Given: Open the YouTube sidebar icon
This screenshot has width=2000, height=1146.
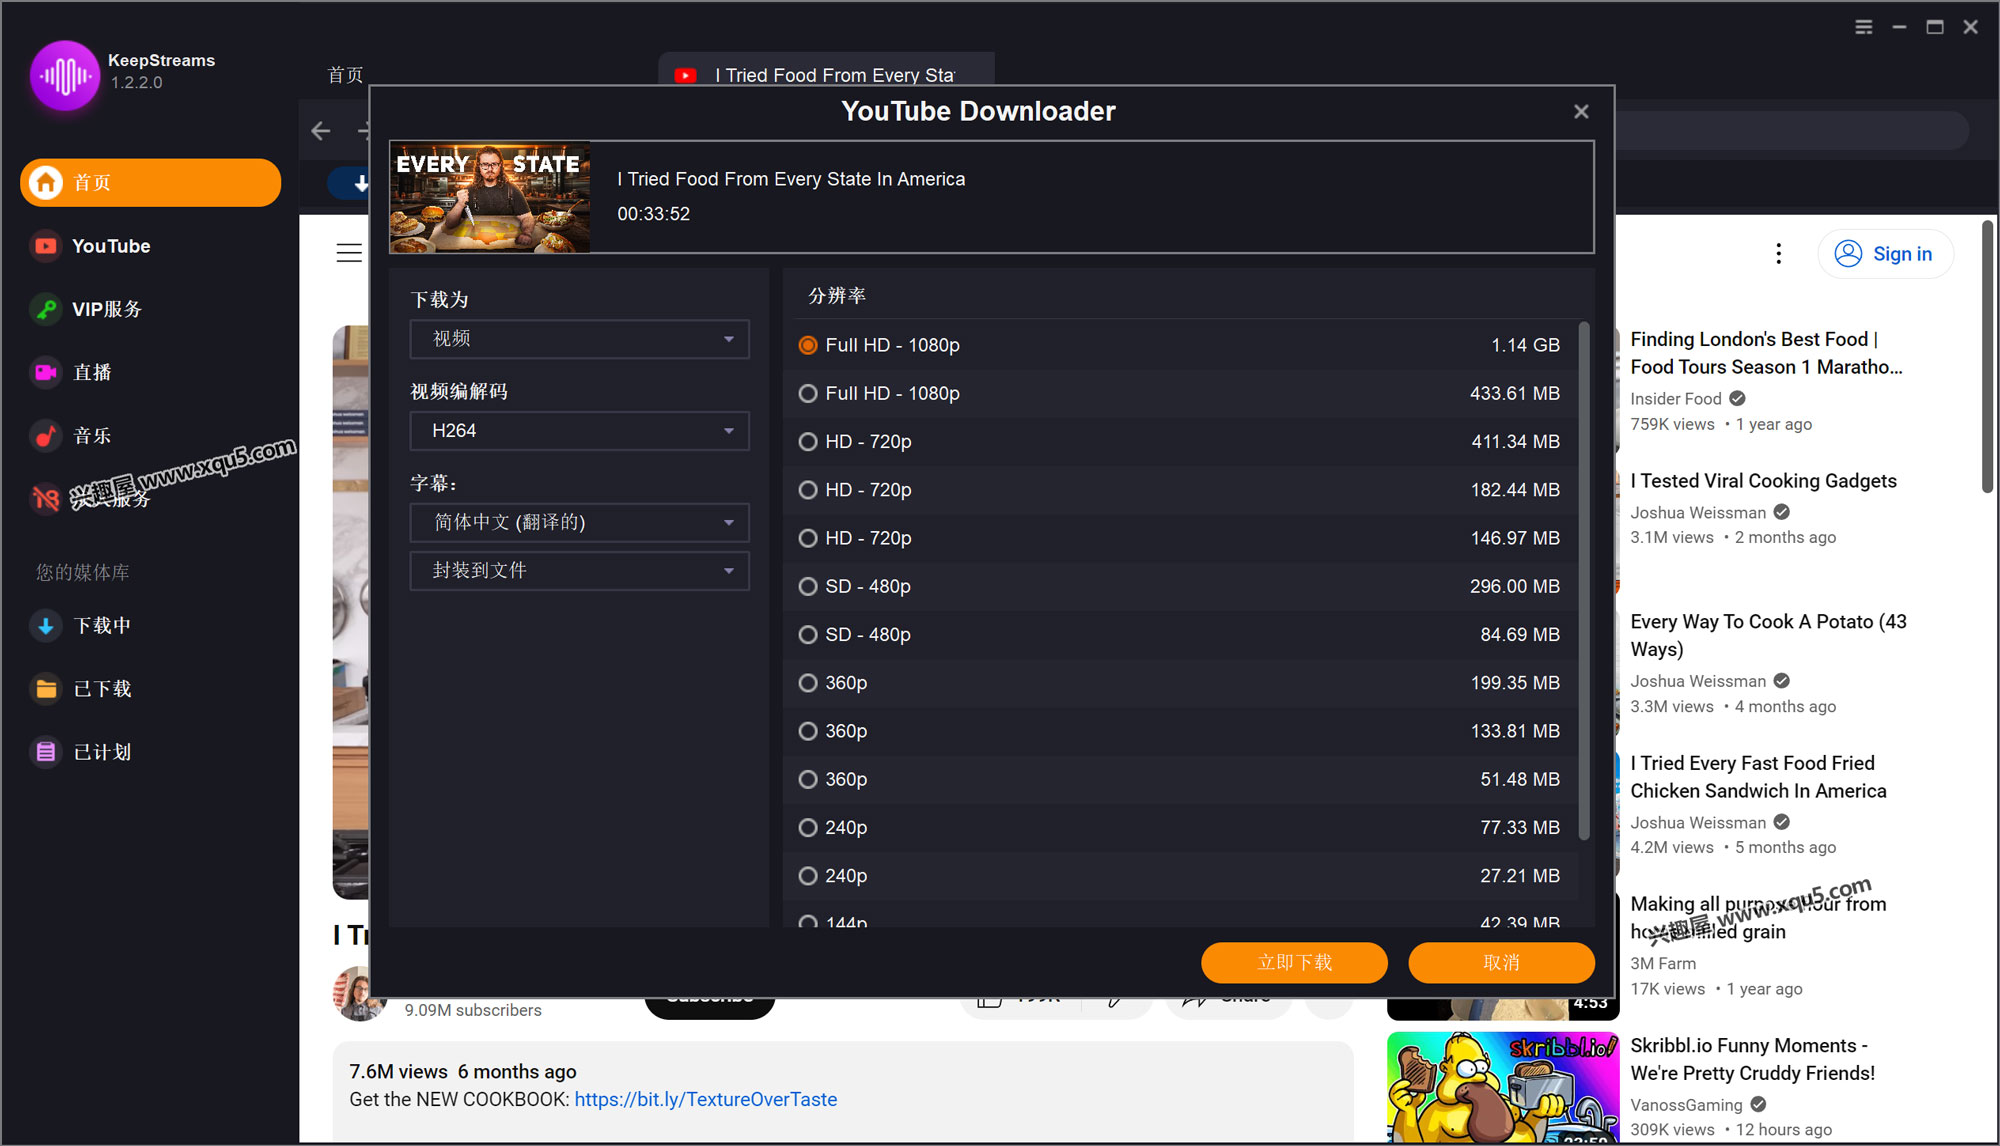Looking at the screenshot, I should 45,246.
